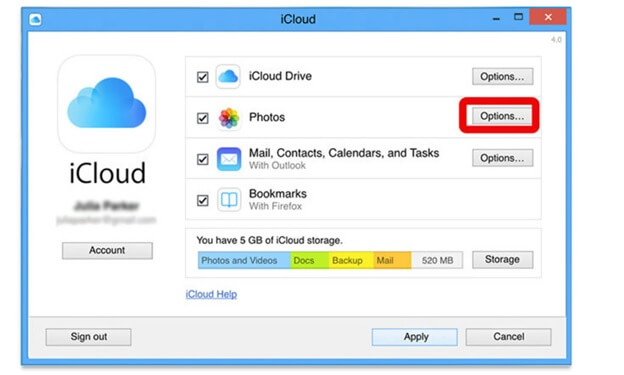Click the 4.0 version number

tap(556, 40)
